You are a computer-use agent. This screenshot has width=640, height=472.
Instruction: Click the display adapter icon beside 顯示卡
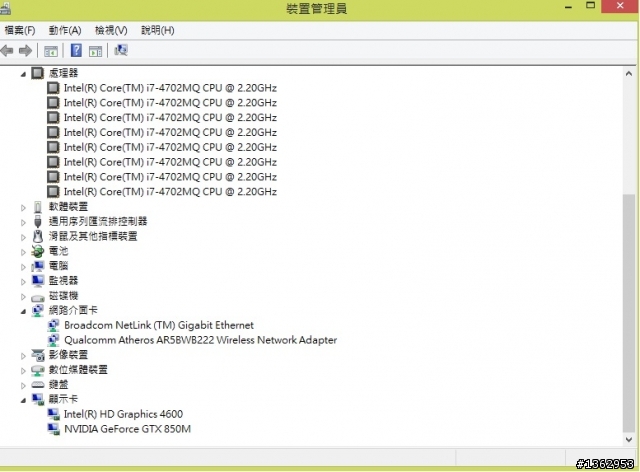[38, 400]
